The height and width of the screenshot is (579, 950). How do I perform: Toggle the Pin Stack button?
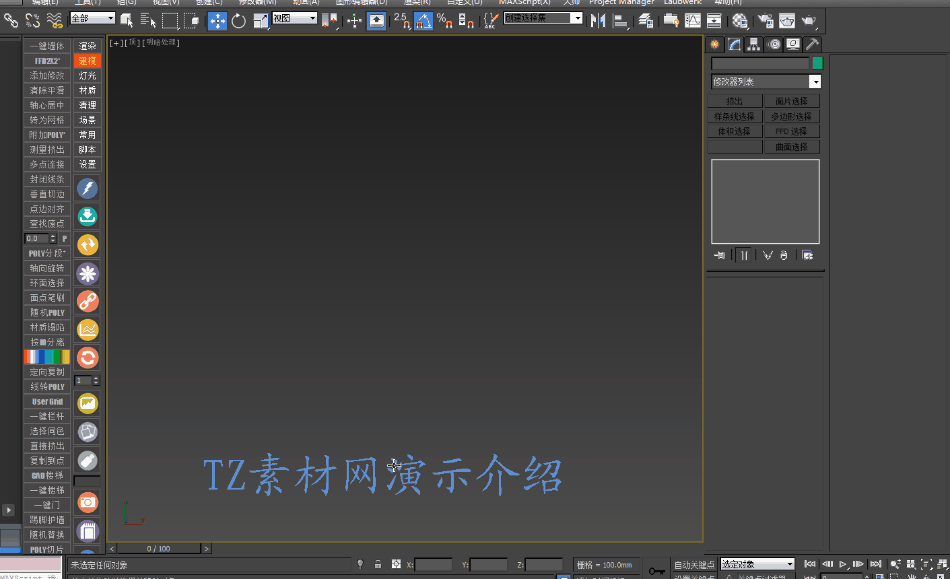[719, 255]
